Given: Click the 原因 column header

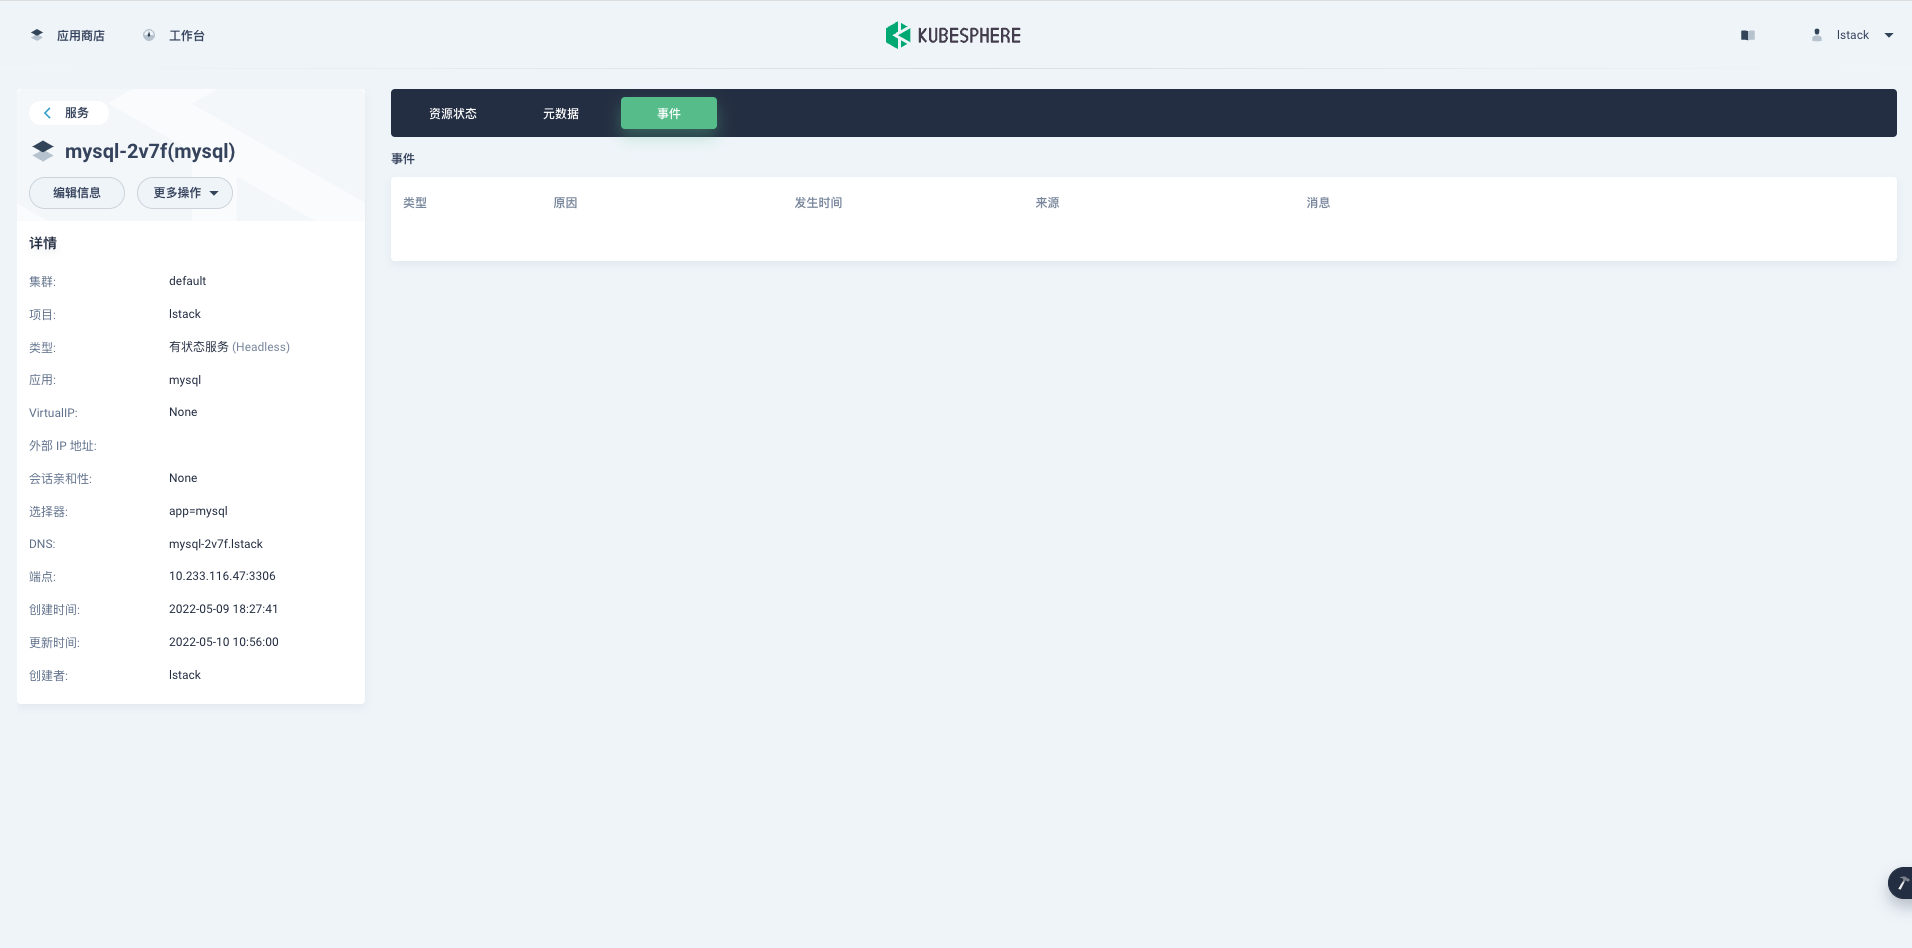Looking at the screenshot, I should [565, 203].
